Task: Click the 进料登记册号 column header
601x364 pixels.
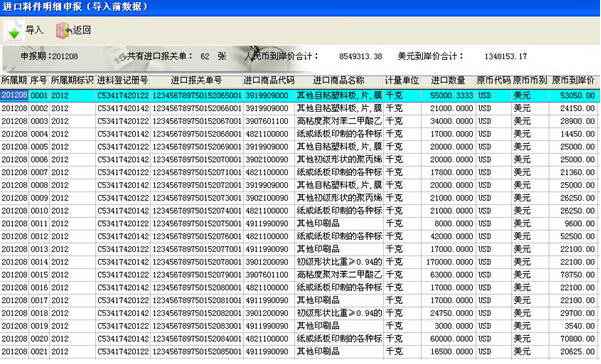Action: 123,80
